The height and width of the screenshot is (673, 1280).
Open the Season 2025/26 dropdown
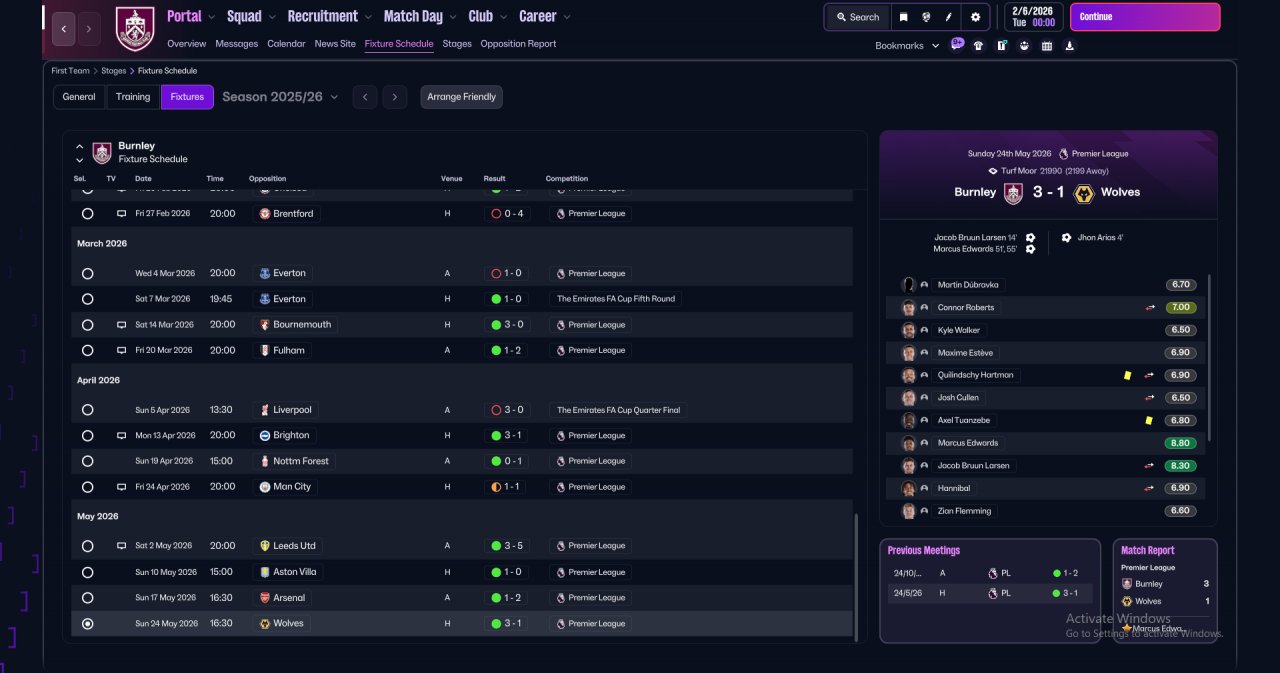(280, 97)
